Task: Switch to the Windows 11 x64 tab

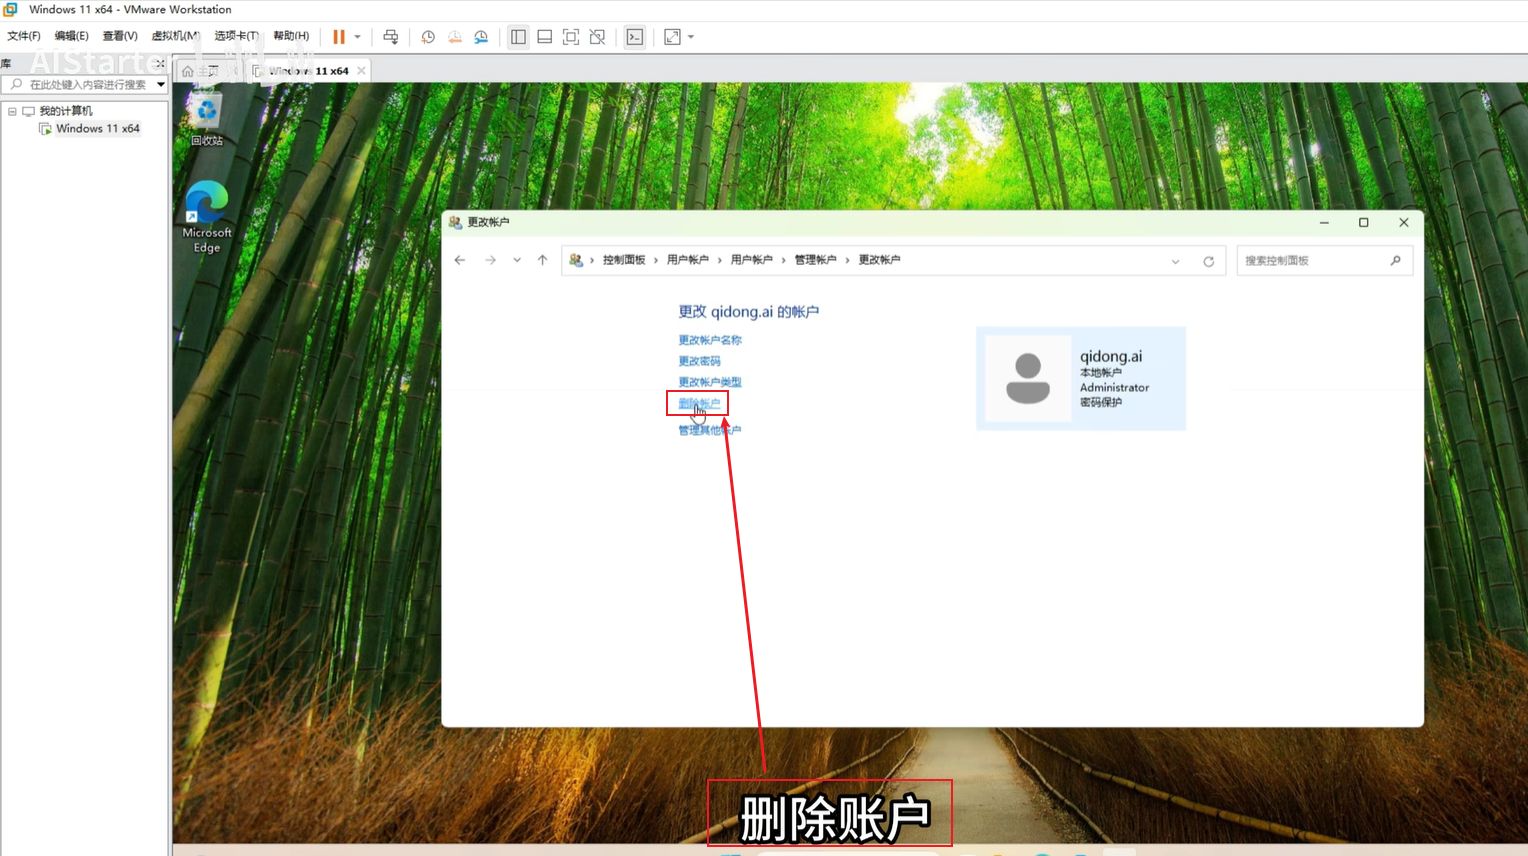Action: (x=309, y=71)
